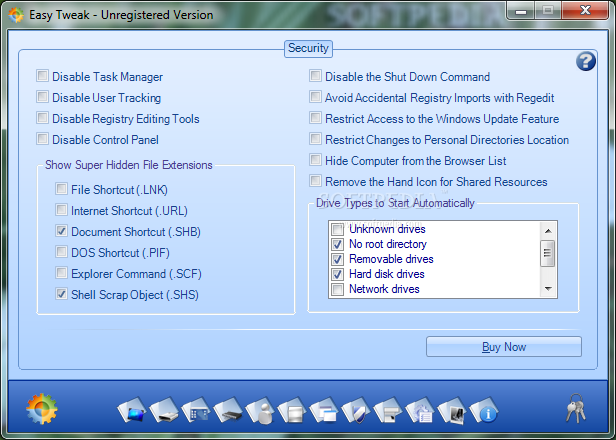
Task: Uncheck Hard disk drives list item
Action: coord(337,274)
